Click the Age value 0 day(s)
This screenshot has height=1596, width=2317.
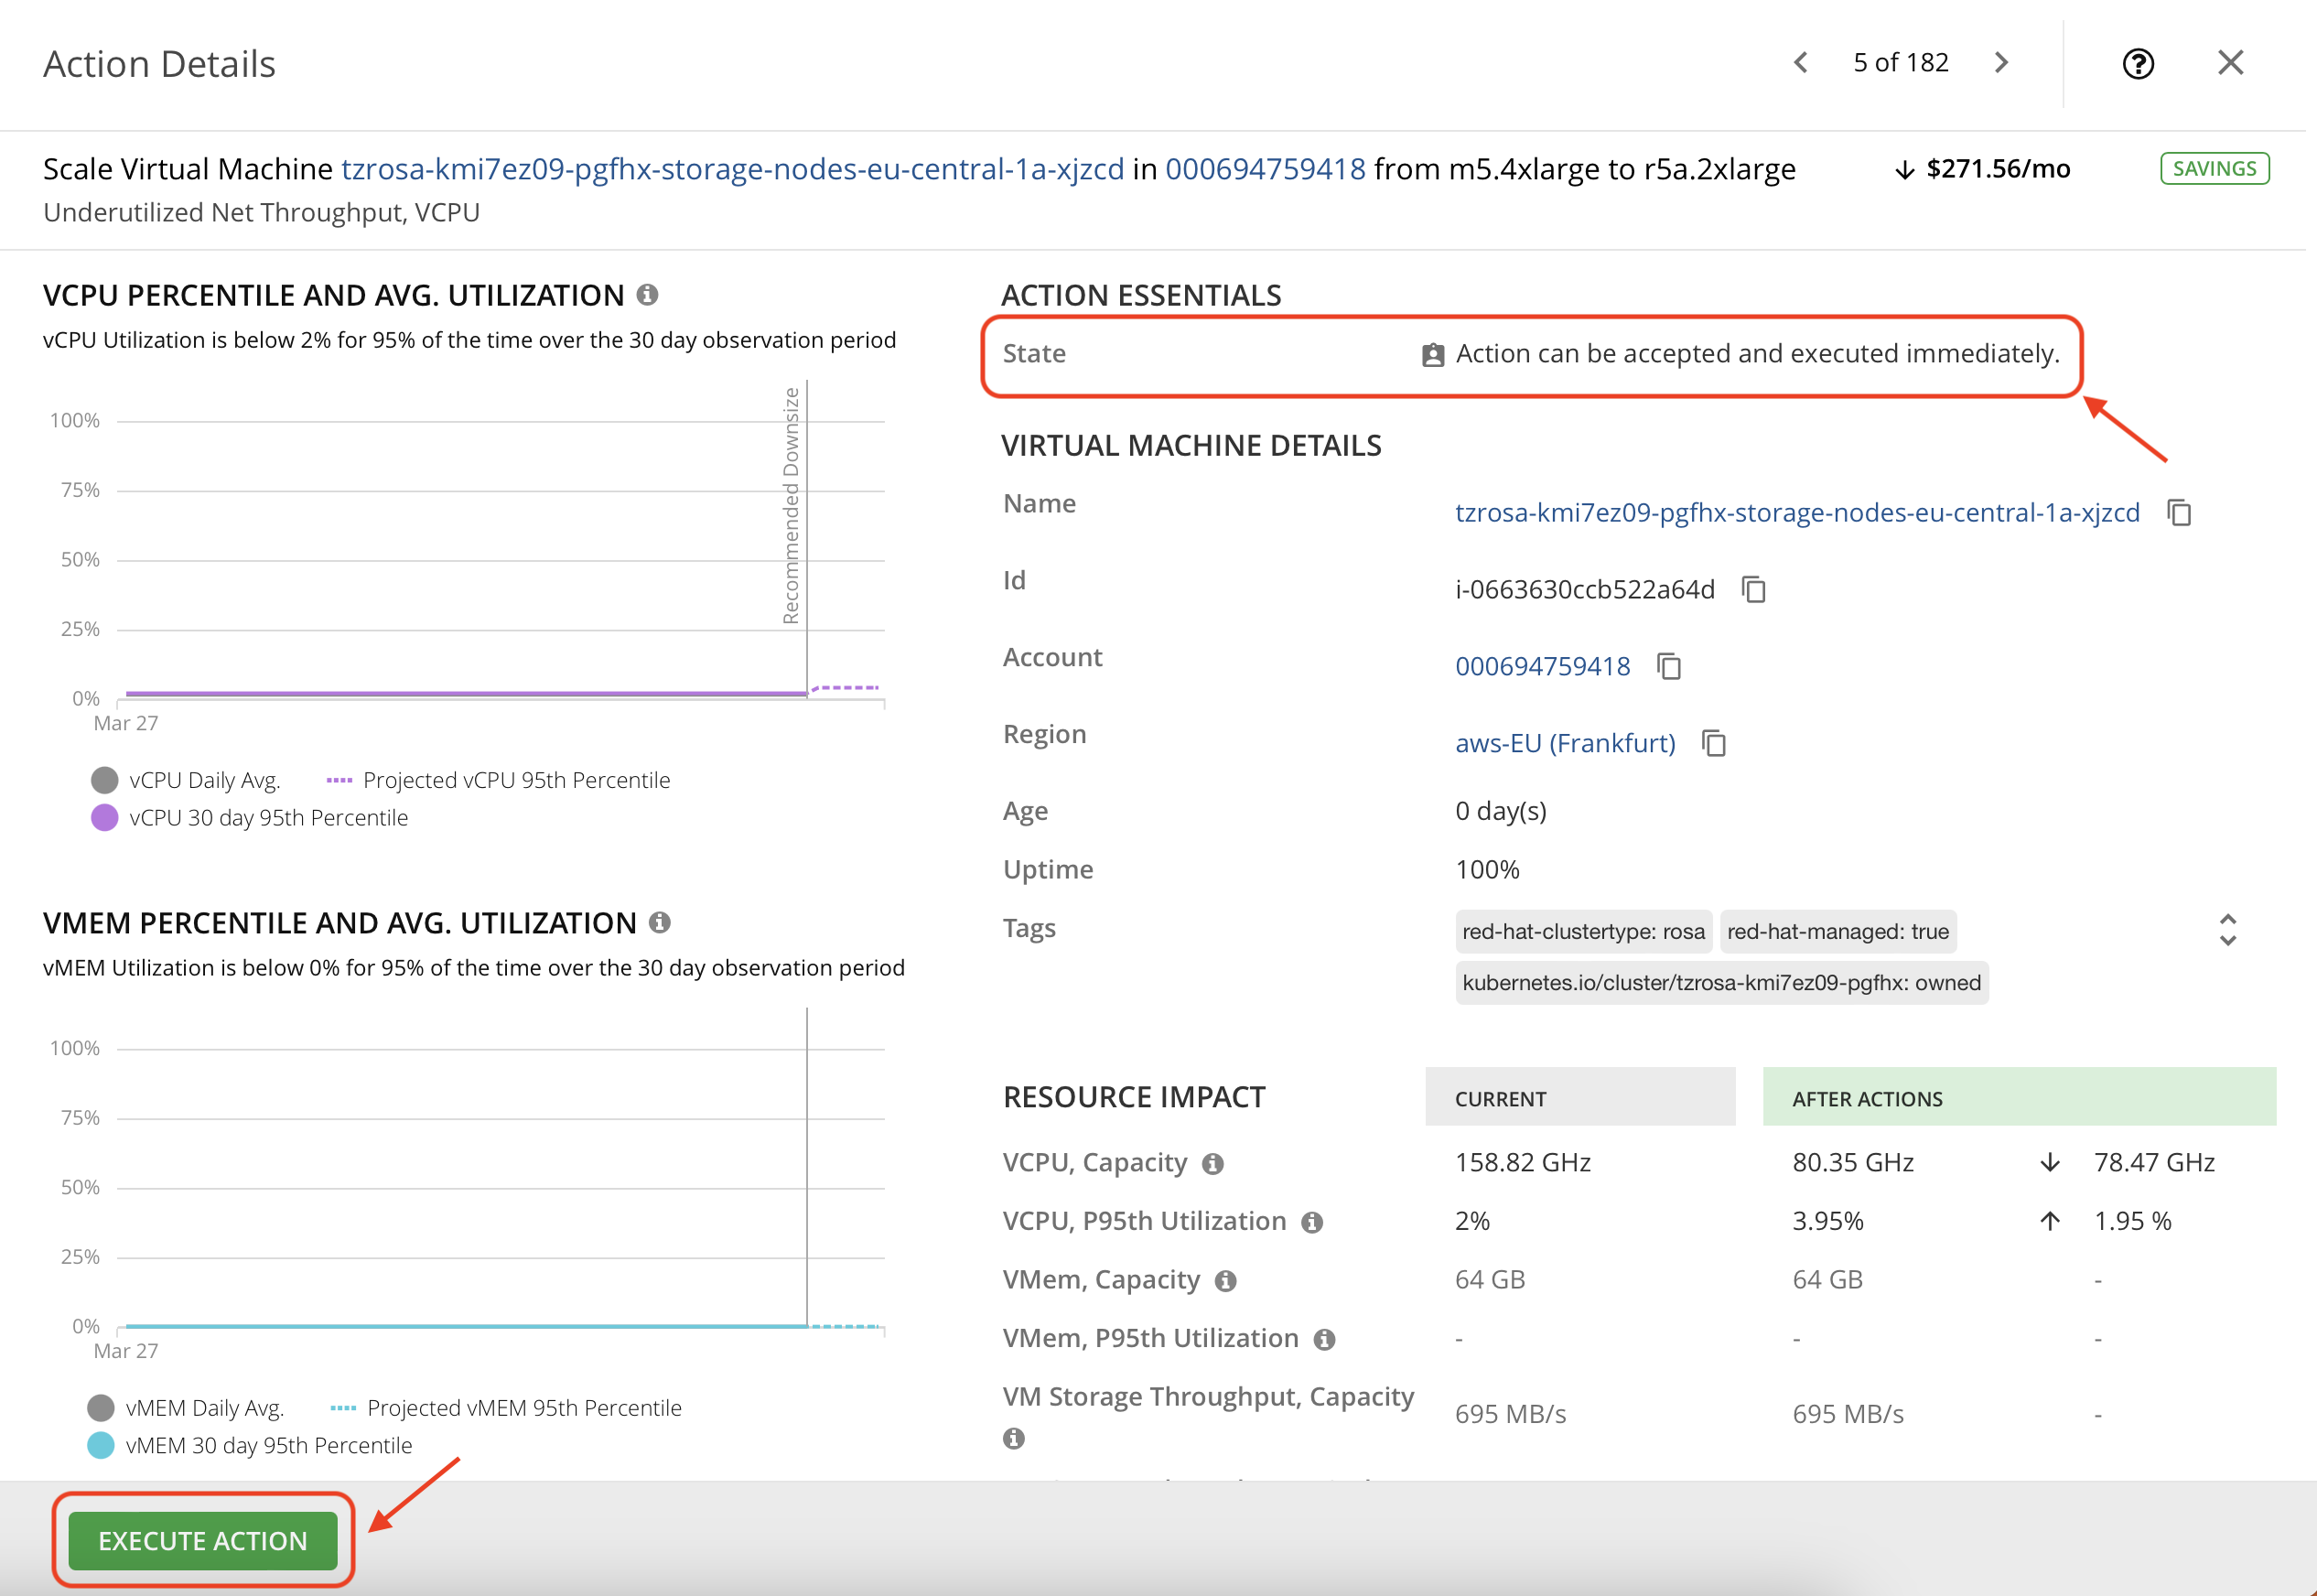[x=1501, y=811]
